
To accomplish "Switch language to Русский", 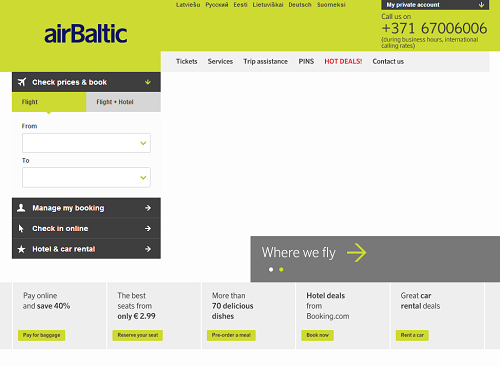I will 217,5.
